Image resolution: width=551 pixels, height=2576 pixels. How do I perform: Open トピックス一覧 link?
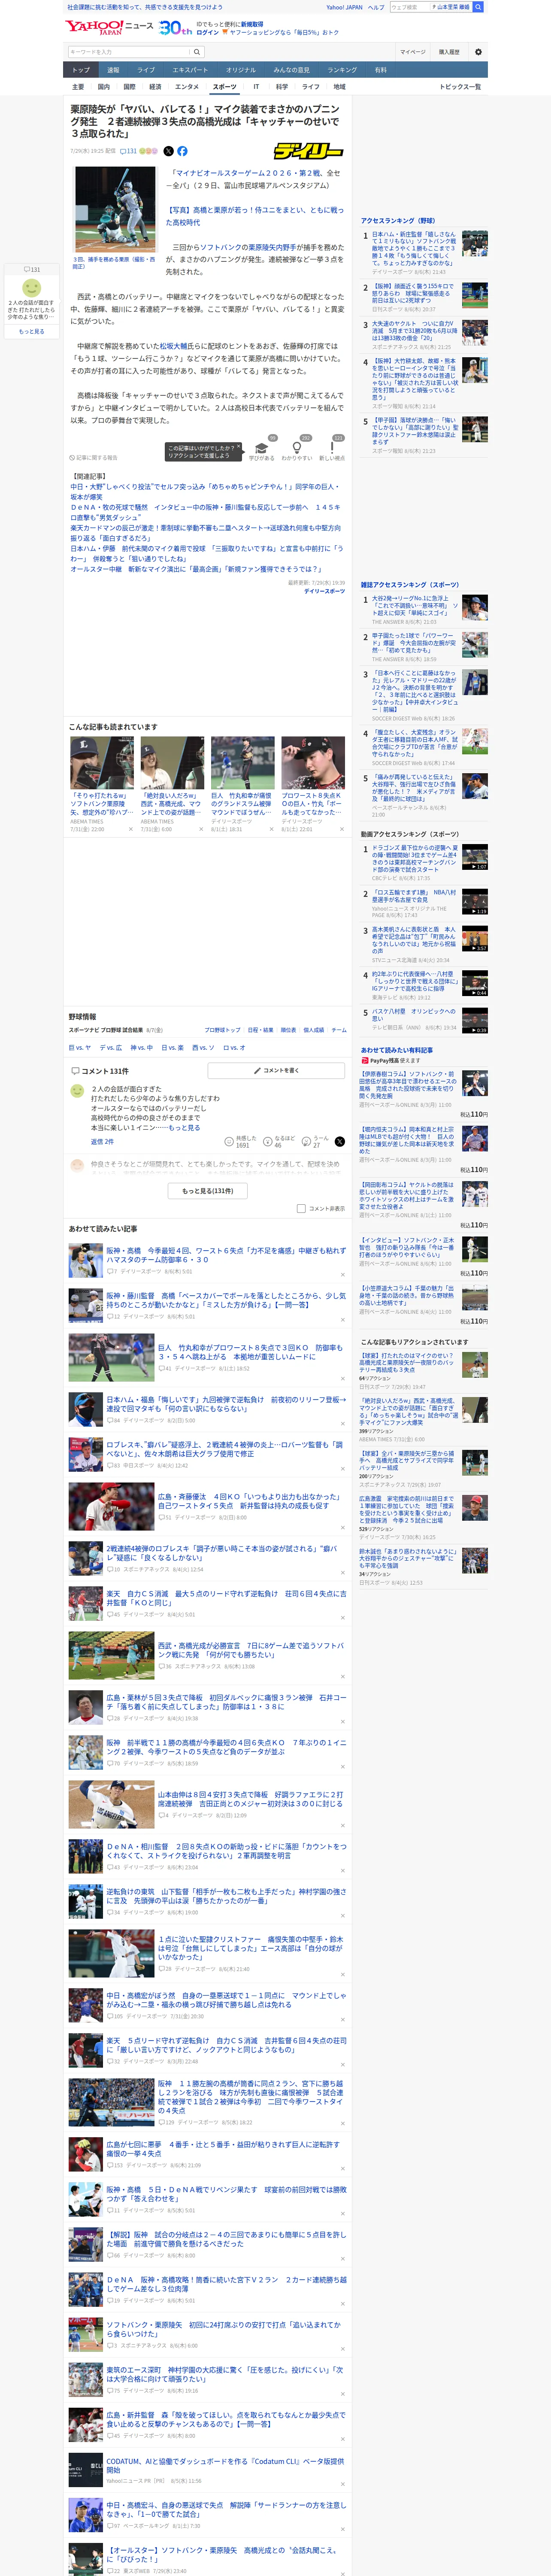point(460,87)
